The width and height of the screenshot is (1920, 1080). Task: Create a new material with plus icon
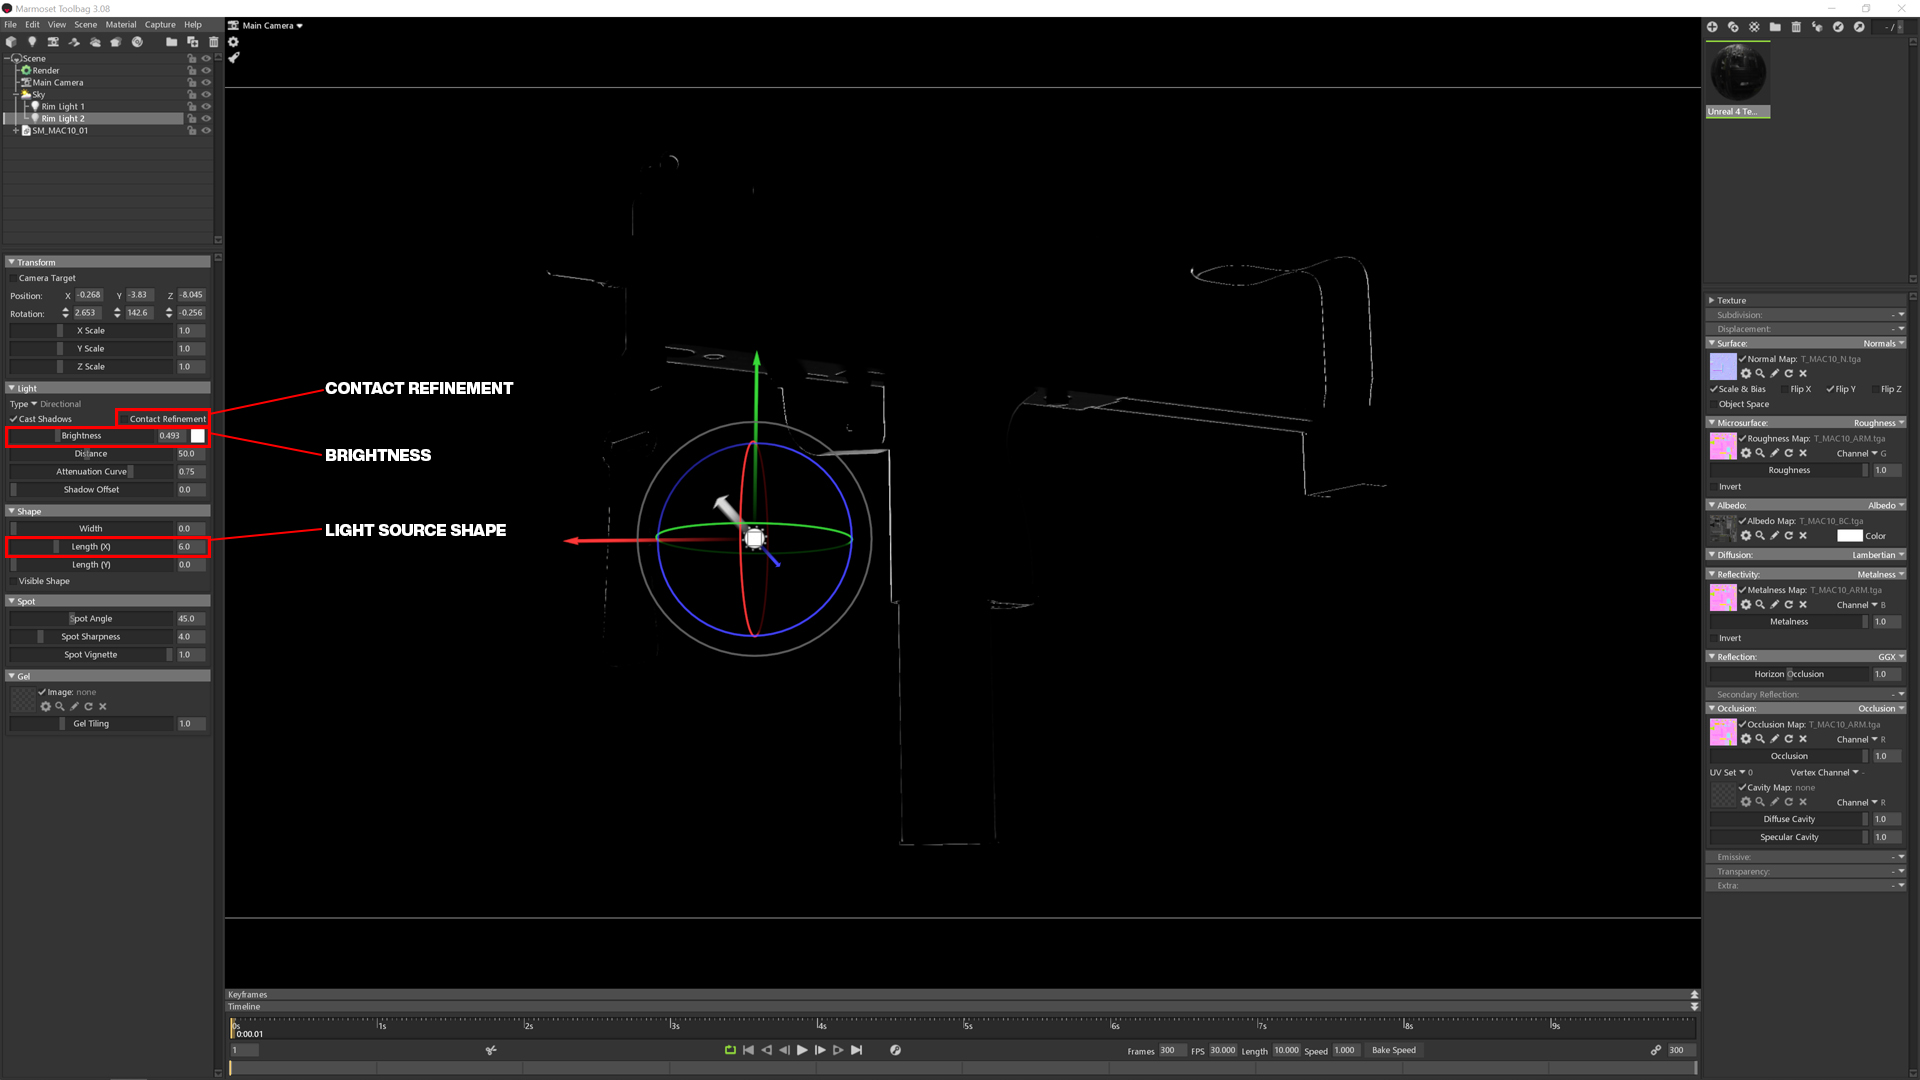1712,27
